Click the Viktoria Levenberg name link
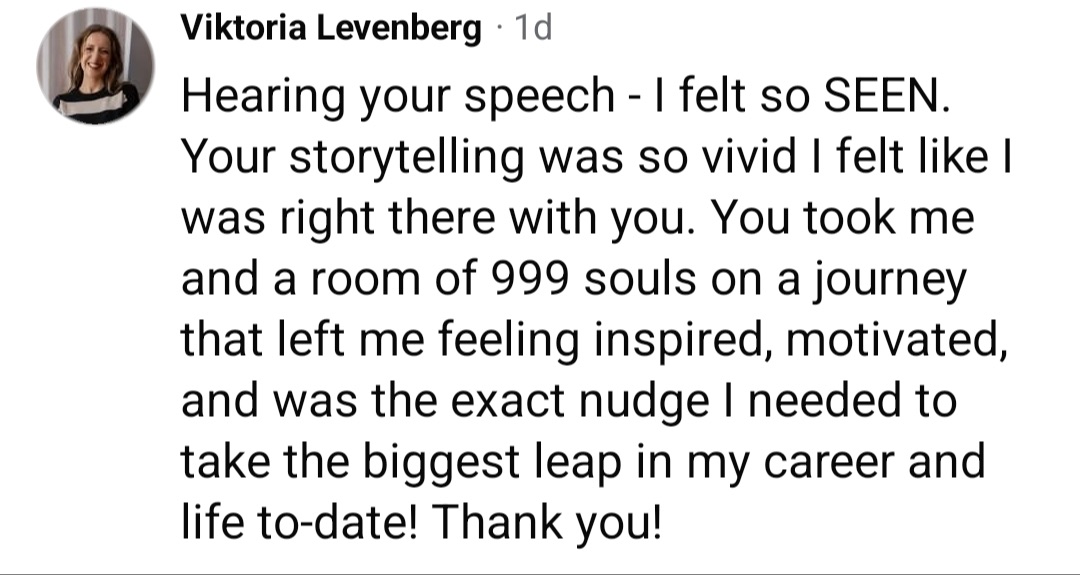This screenshot has width=1080, height=575. point(330,30)
